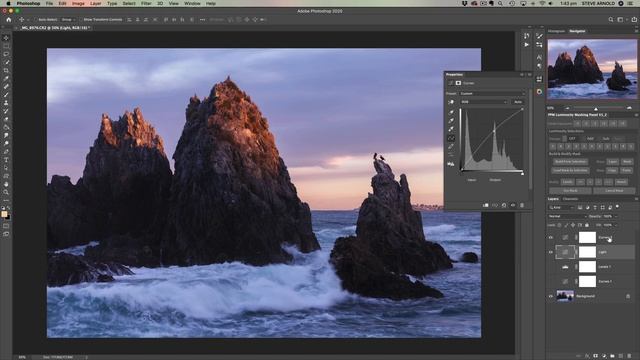The image size is (640, 360).
Task: Select edit-points curve mode icon
Action: coord(451,138)
